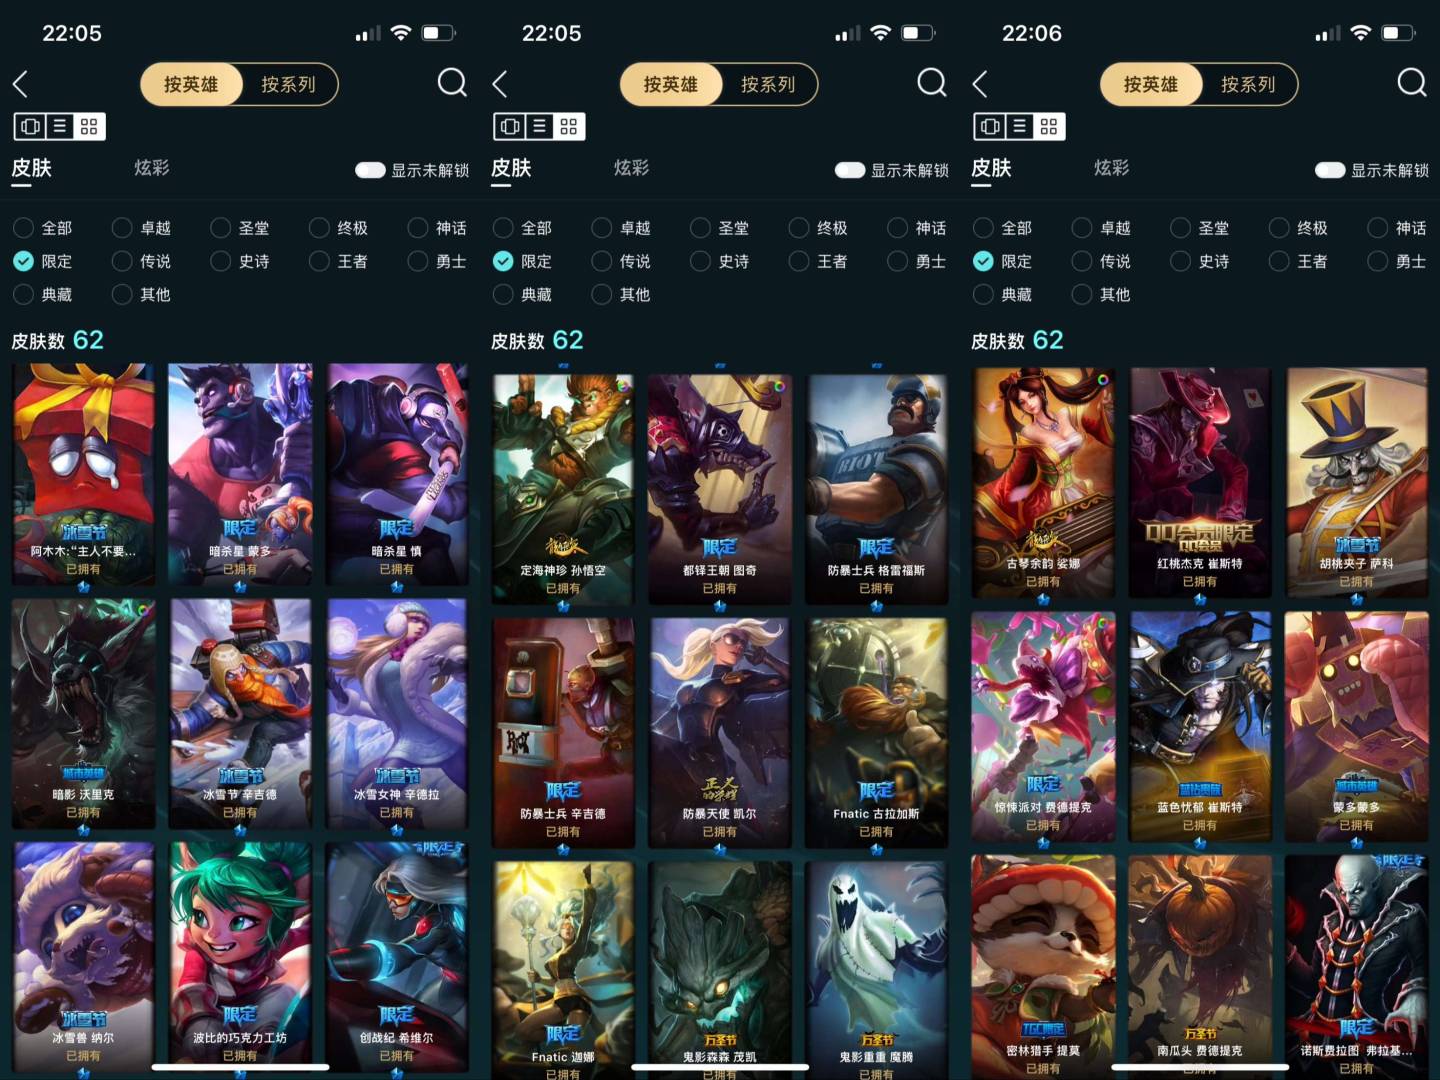This screenshot has height=1080, width=1440.
Task: Open the 防暴天使 凯尔 skin card
Action: (720, 733)
